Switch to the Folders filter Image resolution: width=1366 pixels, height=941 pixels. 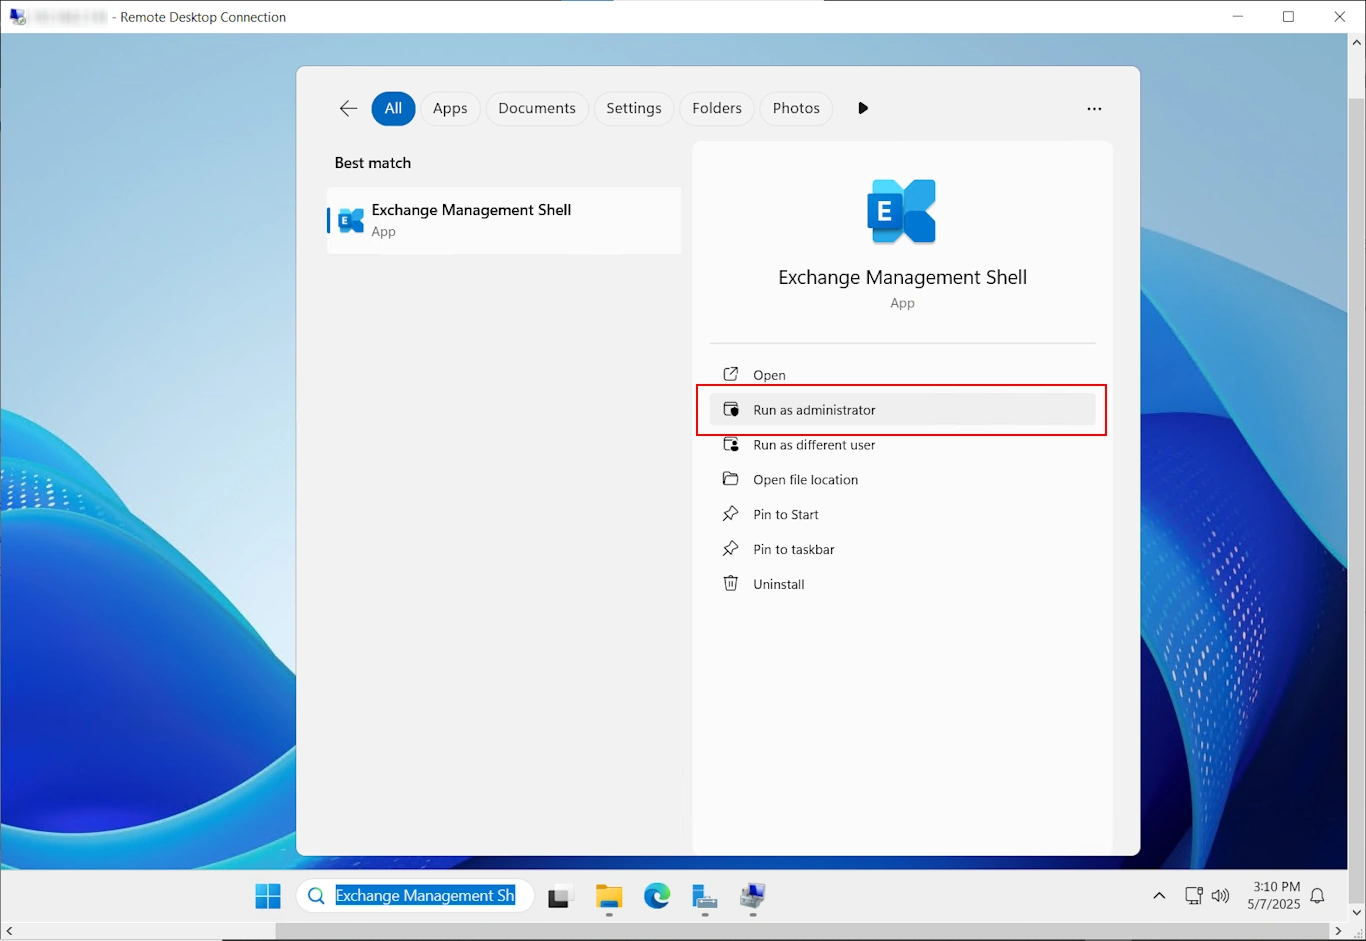(717, 108)
